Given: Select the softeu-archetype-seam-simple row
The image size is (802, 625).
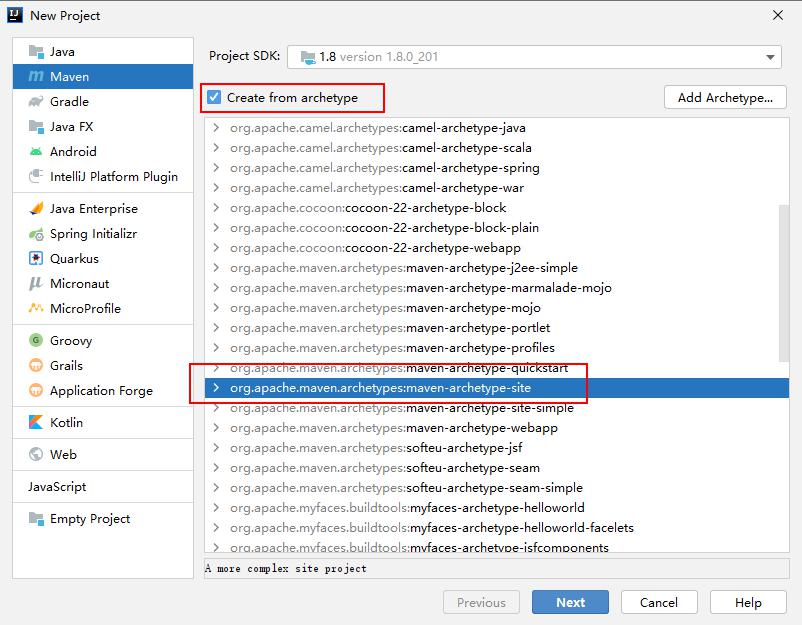Looking at the screenshot, I should coord(497,487).
